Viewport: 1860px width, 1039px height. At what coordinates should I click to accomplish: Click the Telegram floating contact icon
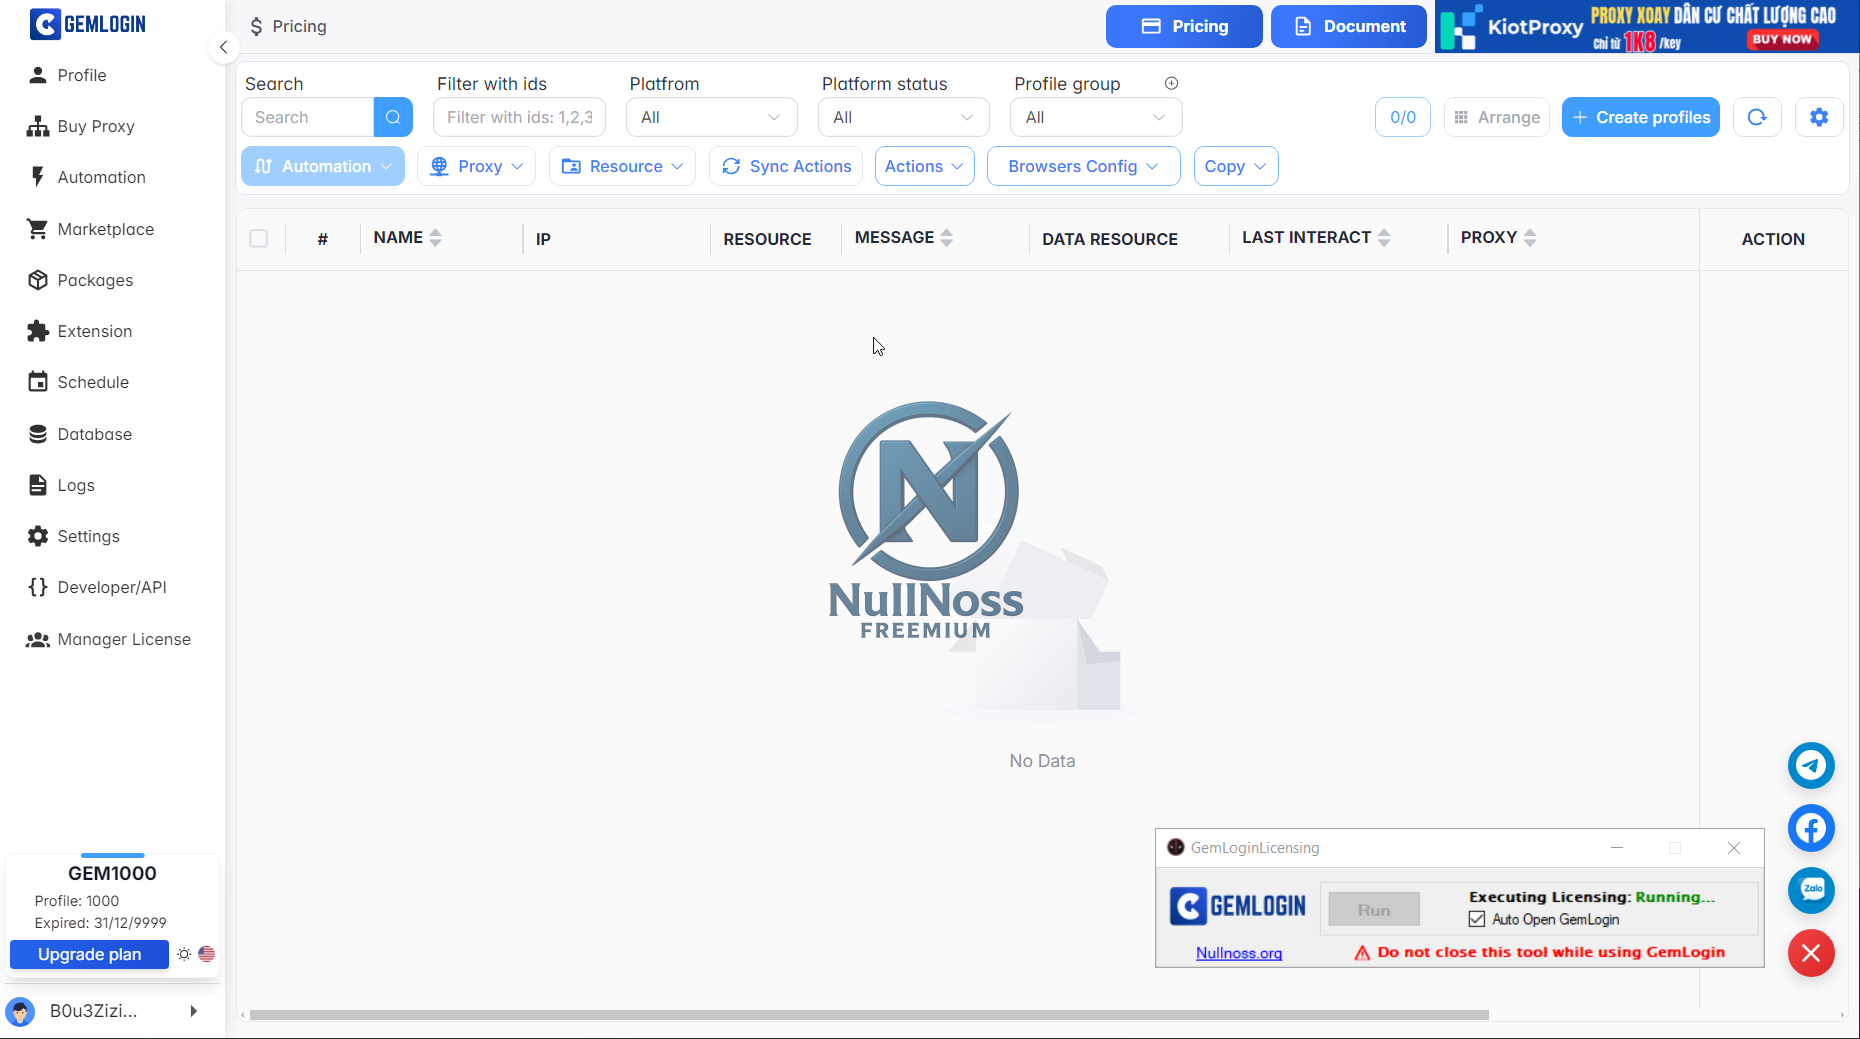click(x=1810, y=766)
